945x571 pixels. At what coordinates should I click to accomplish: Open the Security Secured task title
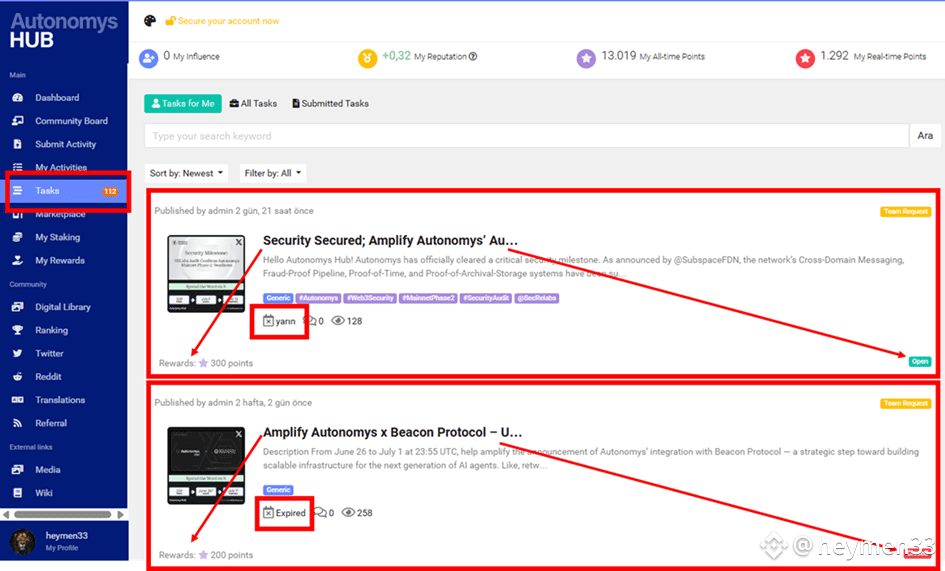(x=390, y=241)
